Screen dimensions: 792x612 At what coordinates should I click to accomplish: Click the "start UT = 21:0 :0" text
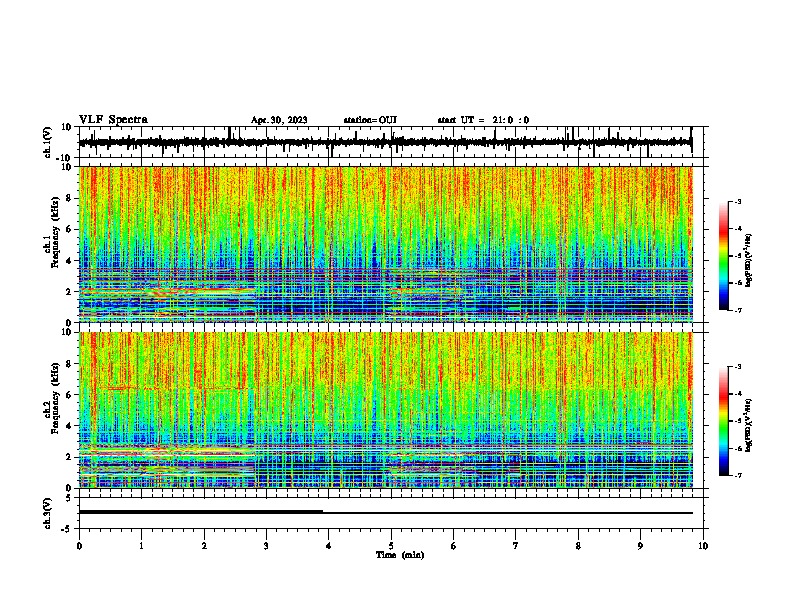coord(483,120)
